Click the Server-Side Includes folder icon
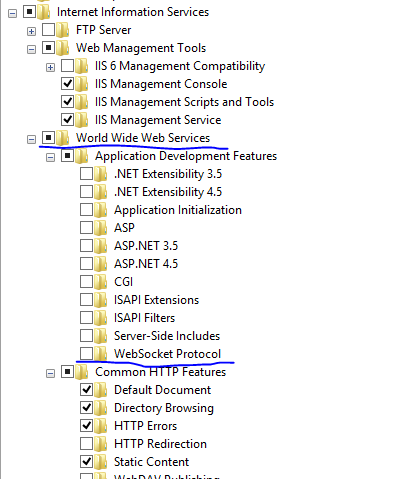Viewport: 399px width, 479px height. point(101,336)
